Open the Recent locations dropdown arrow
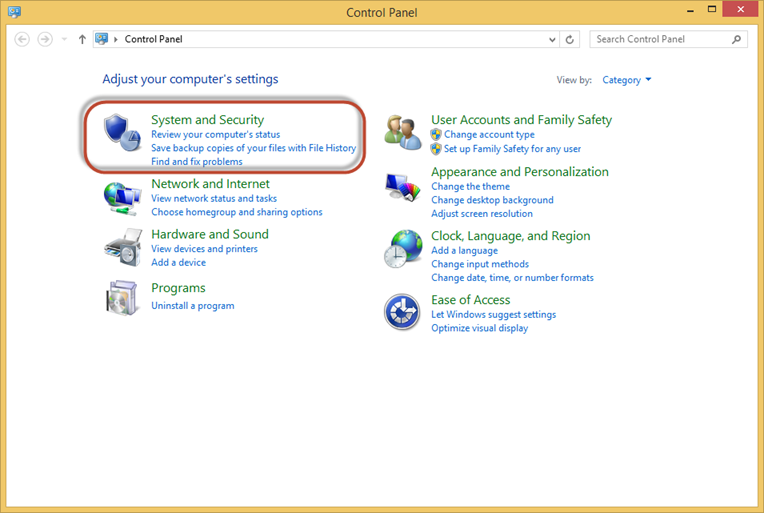Viewport: 764px width, 513px height. [x=64, y=39]
